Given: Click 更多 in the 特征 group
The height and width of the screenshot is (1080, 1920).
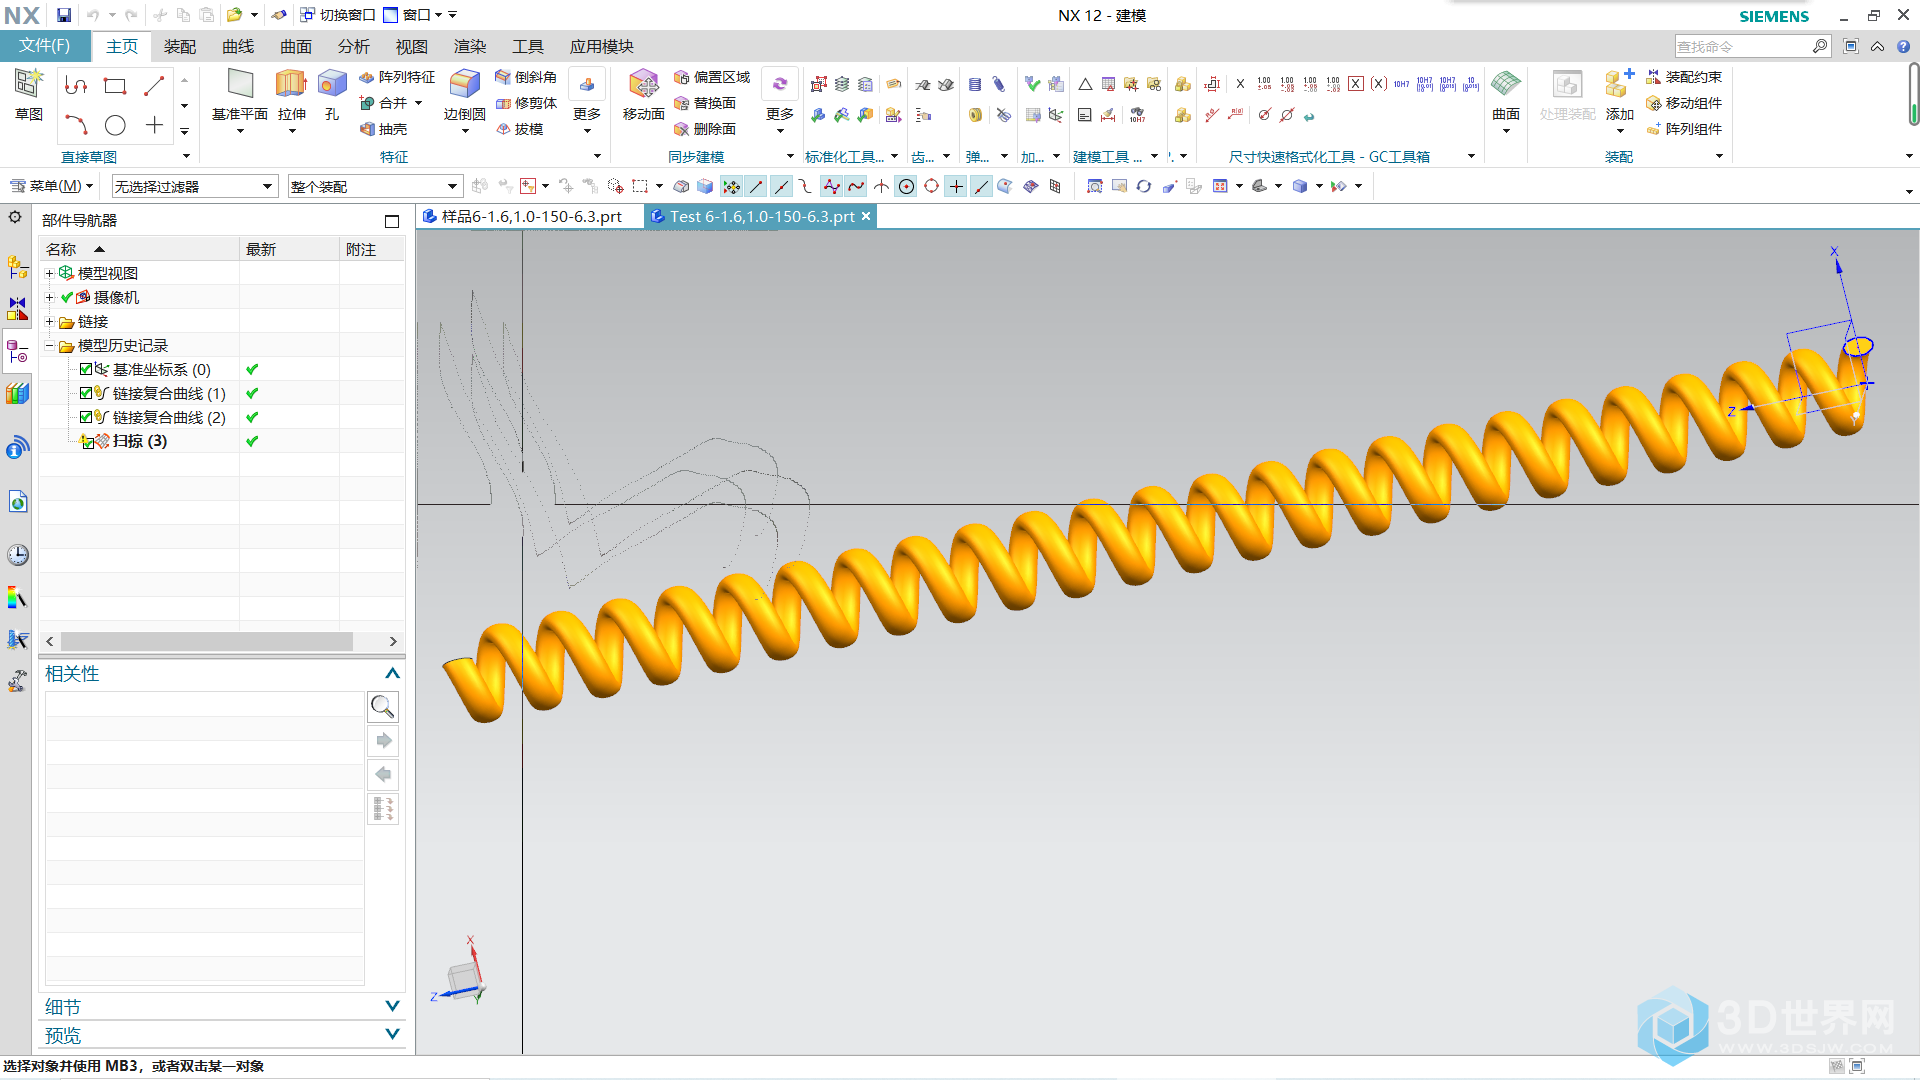Looking at the screenshot, I should (587, 100).
